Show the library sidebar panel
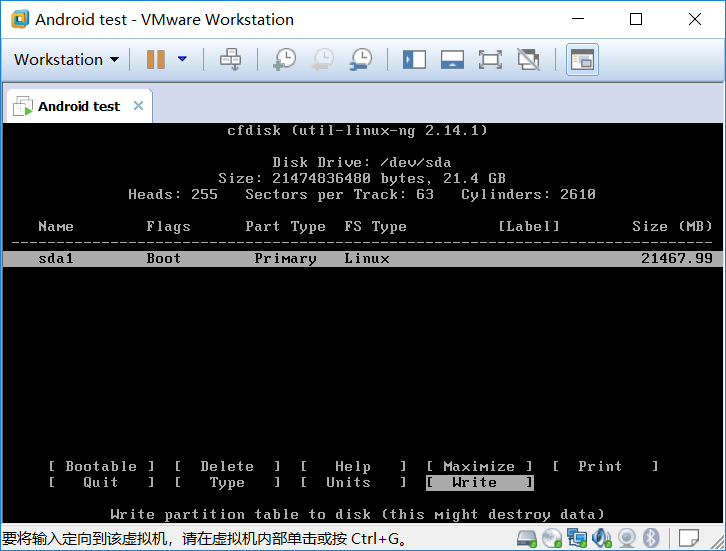 tap(414, 60)
